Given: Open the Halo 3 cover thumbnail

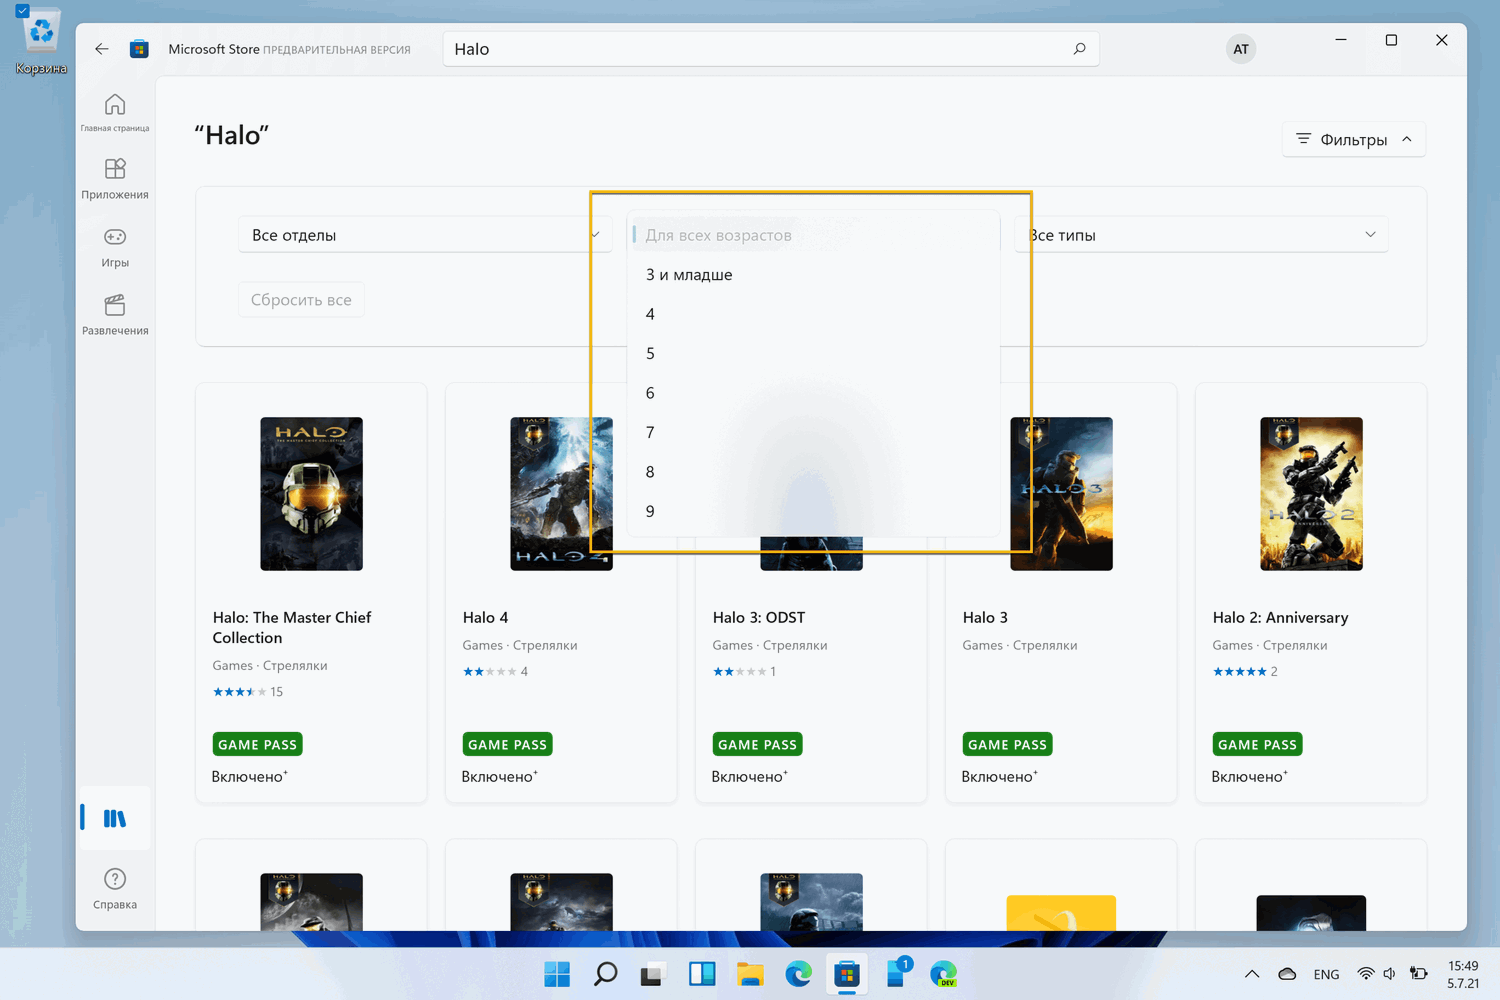Looking at the screenshot, I should pos(1061,494).
